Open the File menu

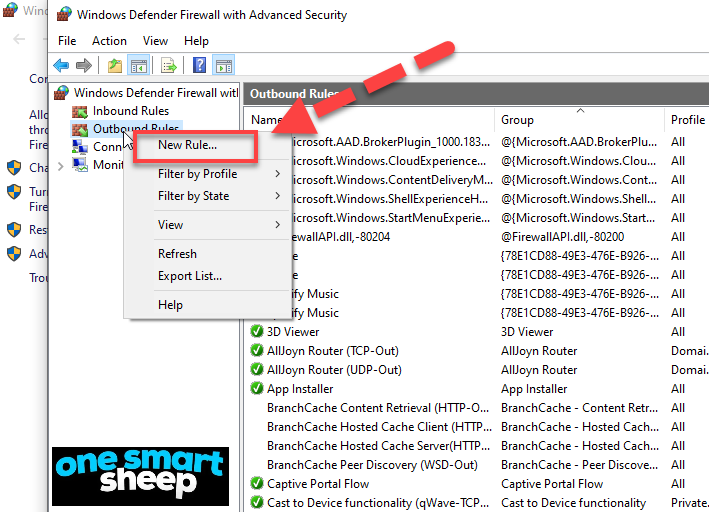(x=67, y=41)
